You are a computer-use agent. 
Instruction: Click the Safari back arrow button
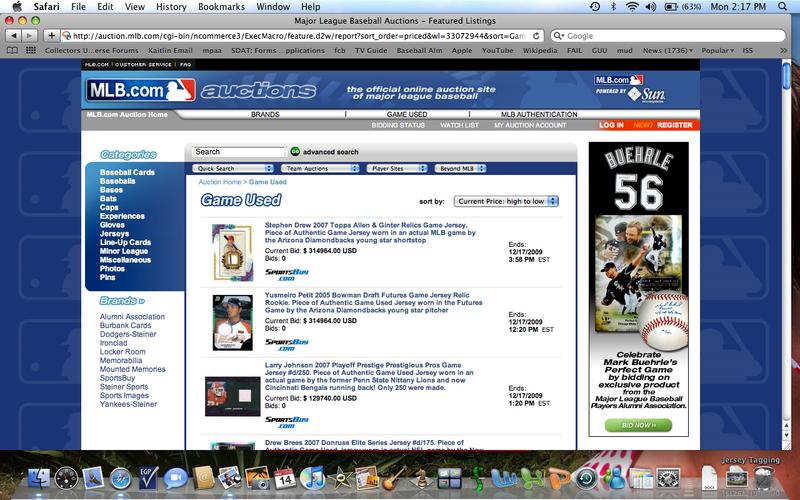tap(14, 36)
